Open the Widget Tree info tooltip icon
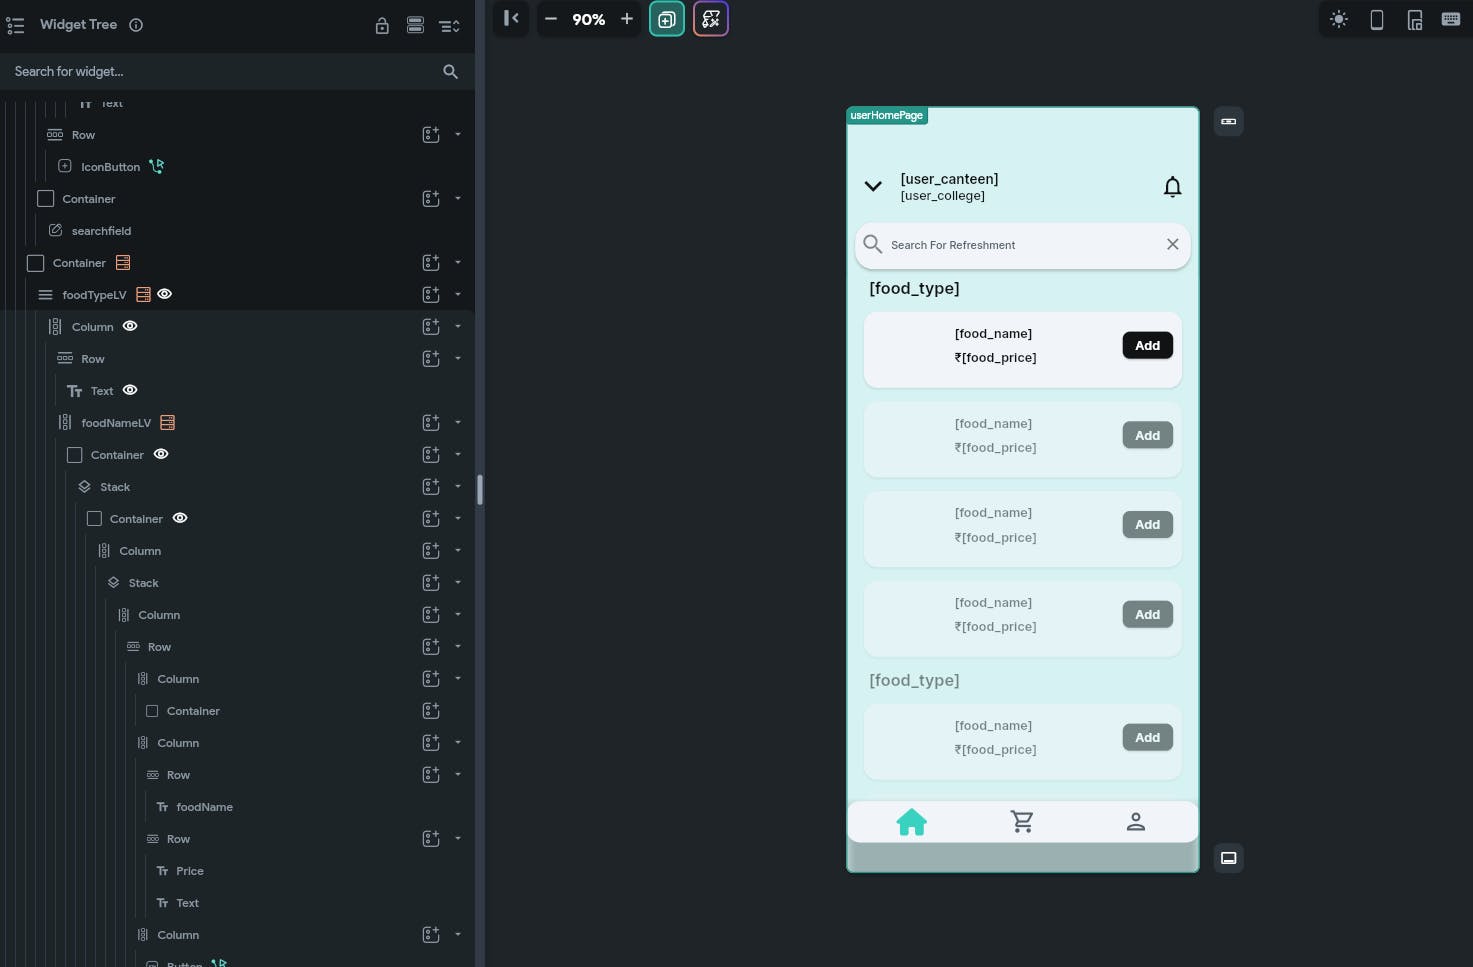Image resolution: width=1473 pixels, height=967 pixels. pos(136,25)
